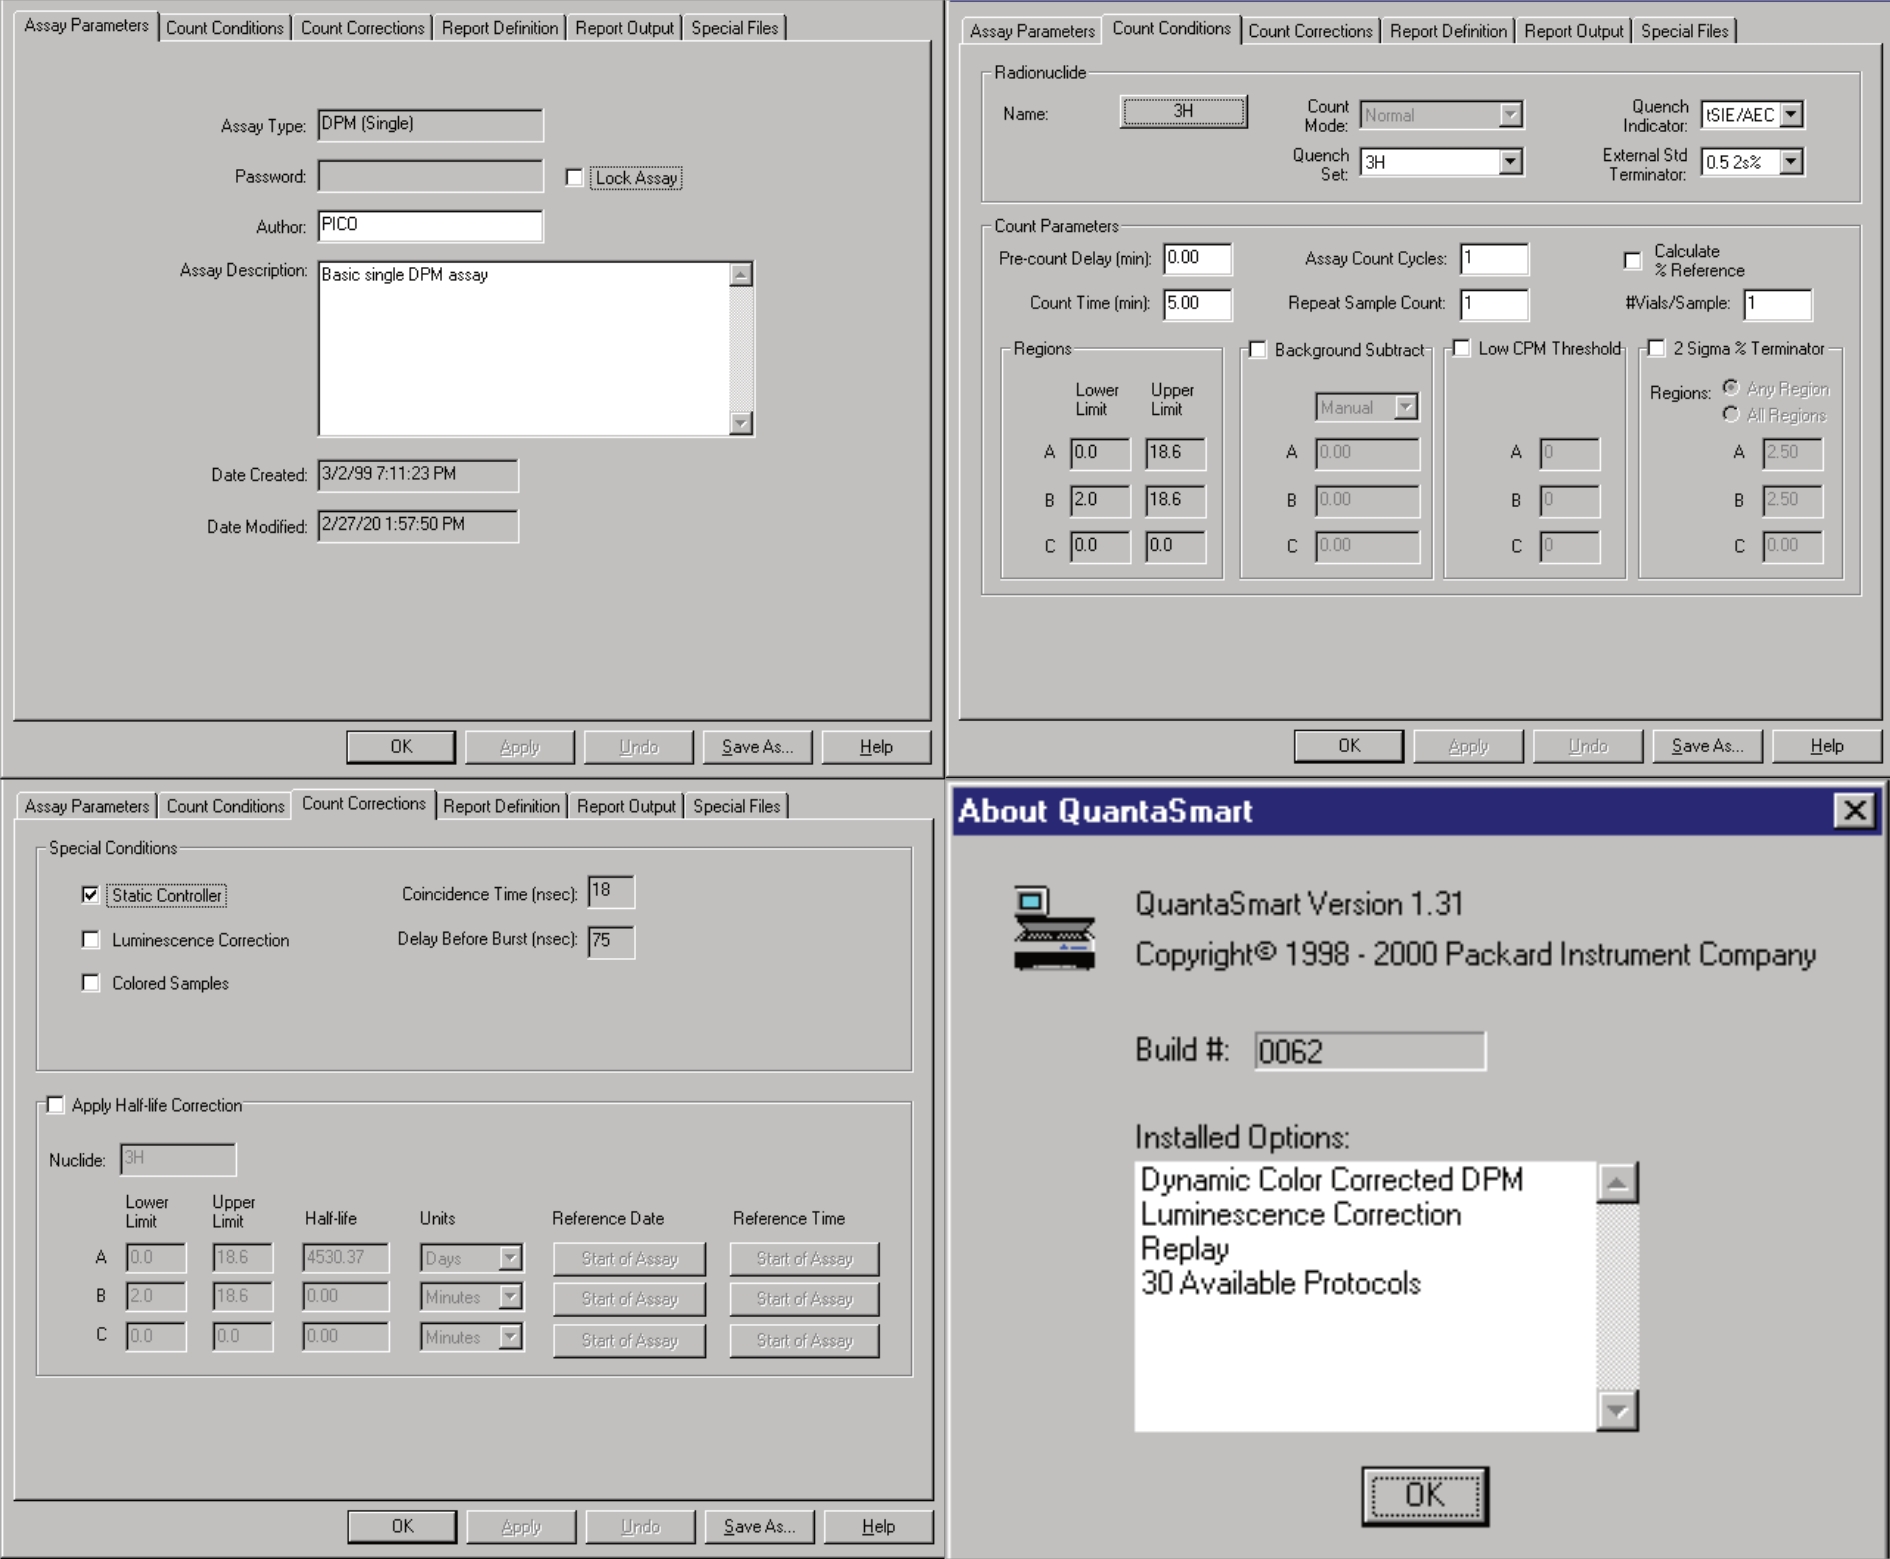Click the 3H radionuclide Name button
Viewport: 1890px width, 1559px height.
(x=1183, y=112)
